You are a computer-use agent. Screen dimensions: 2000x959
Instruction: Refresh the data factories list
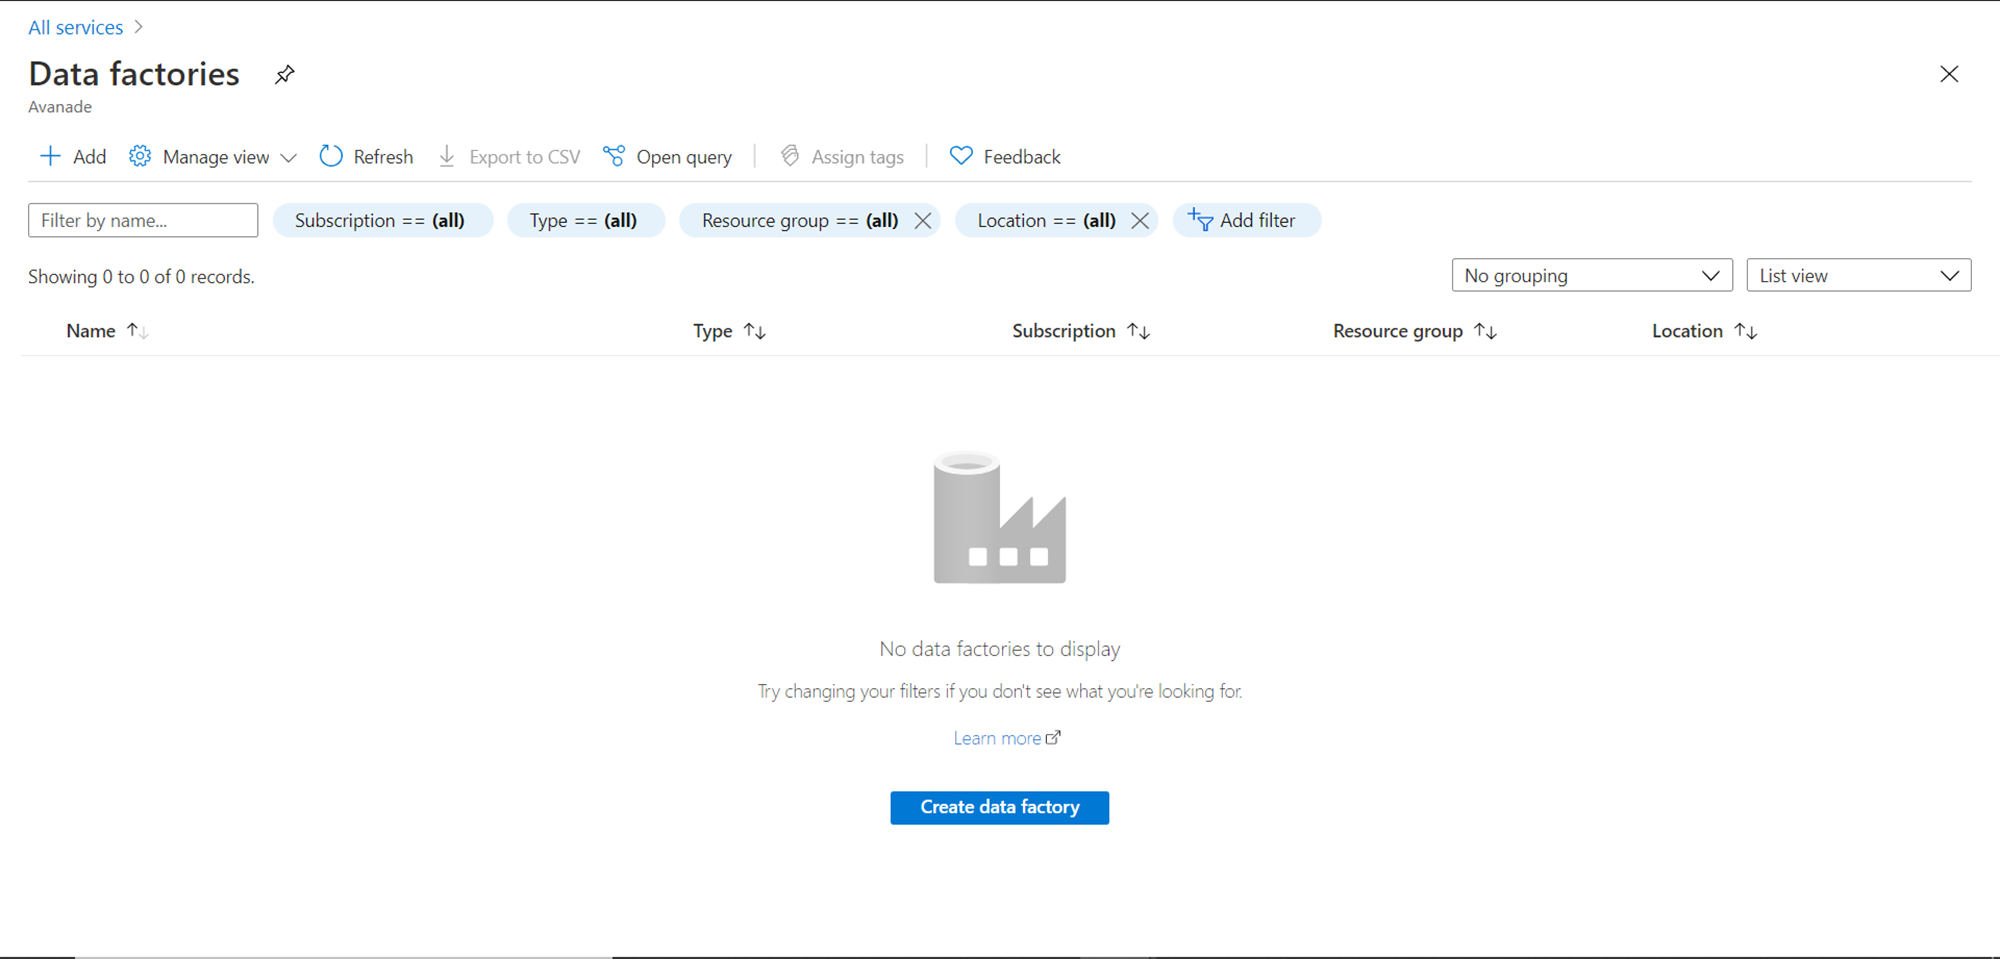coord(366,156)
